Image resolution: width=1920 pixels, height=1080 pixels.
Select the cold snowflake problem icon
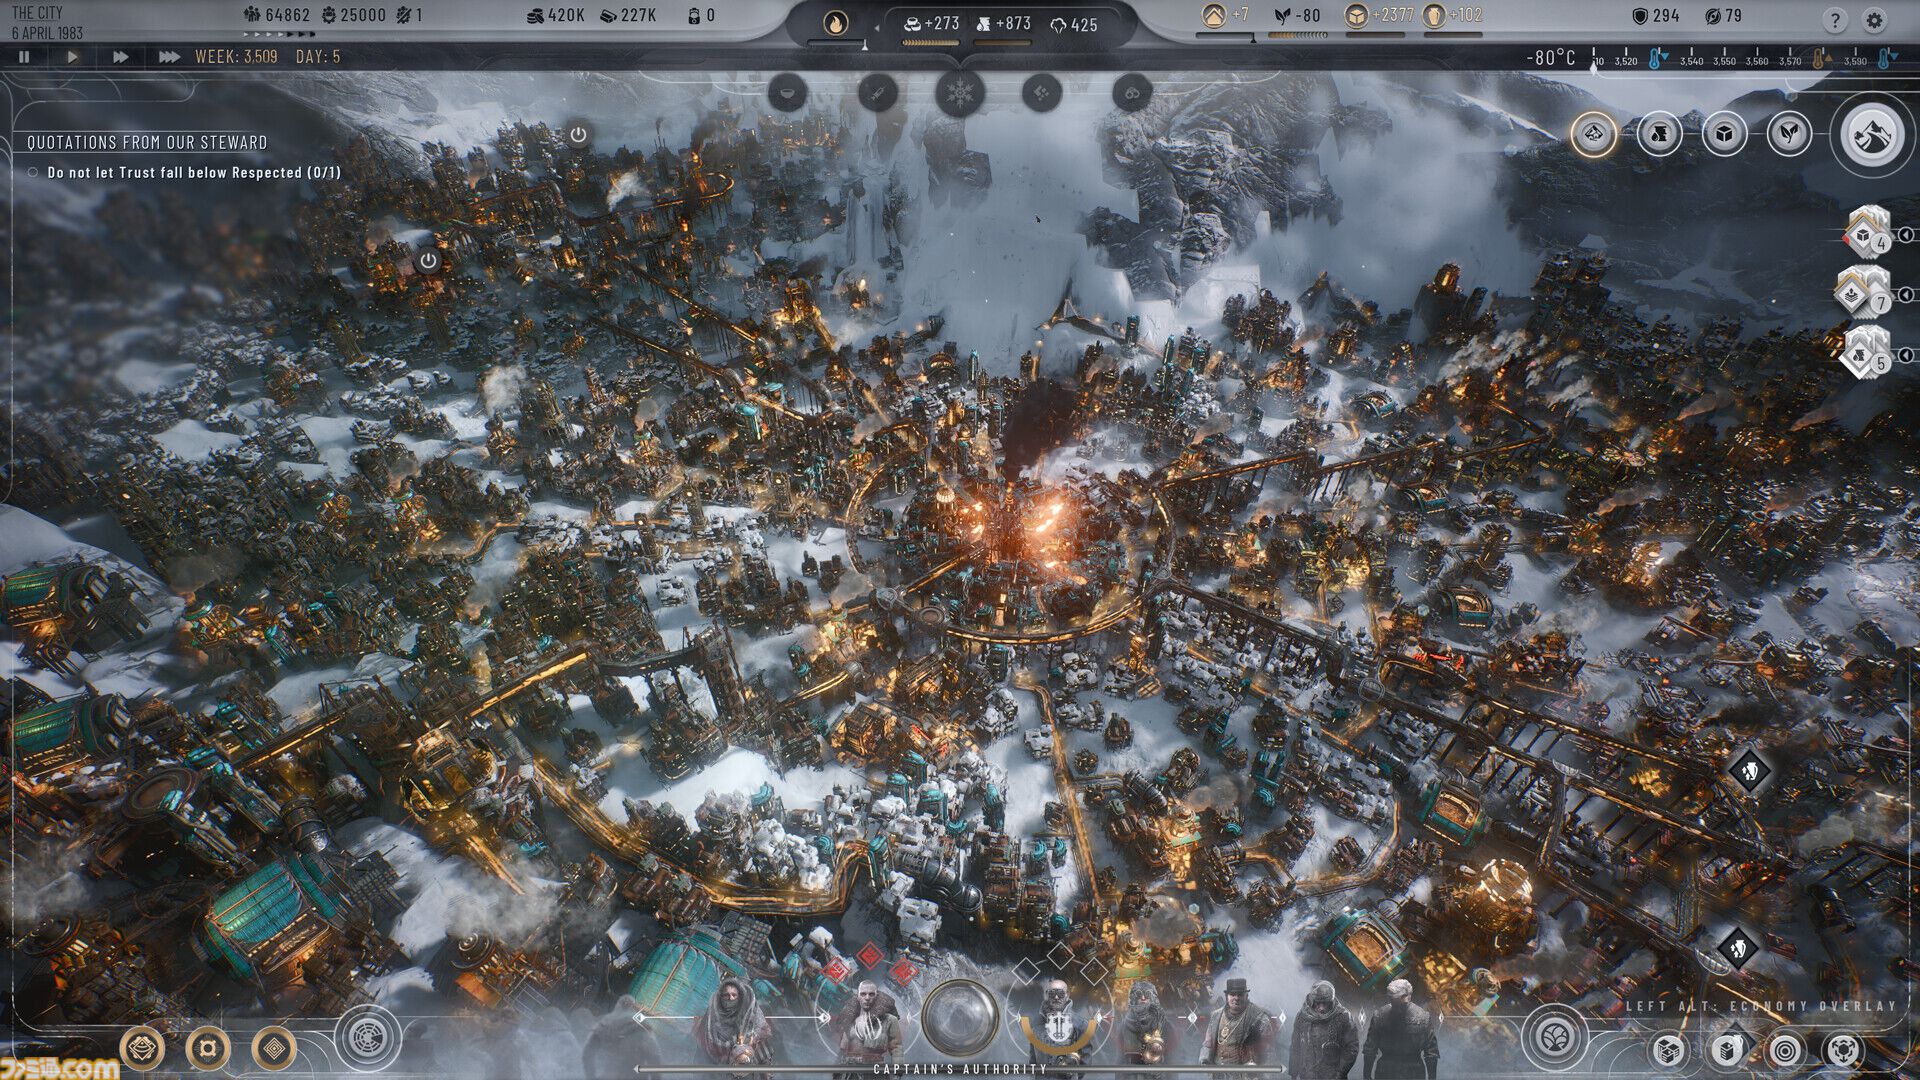point(960,94)
